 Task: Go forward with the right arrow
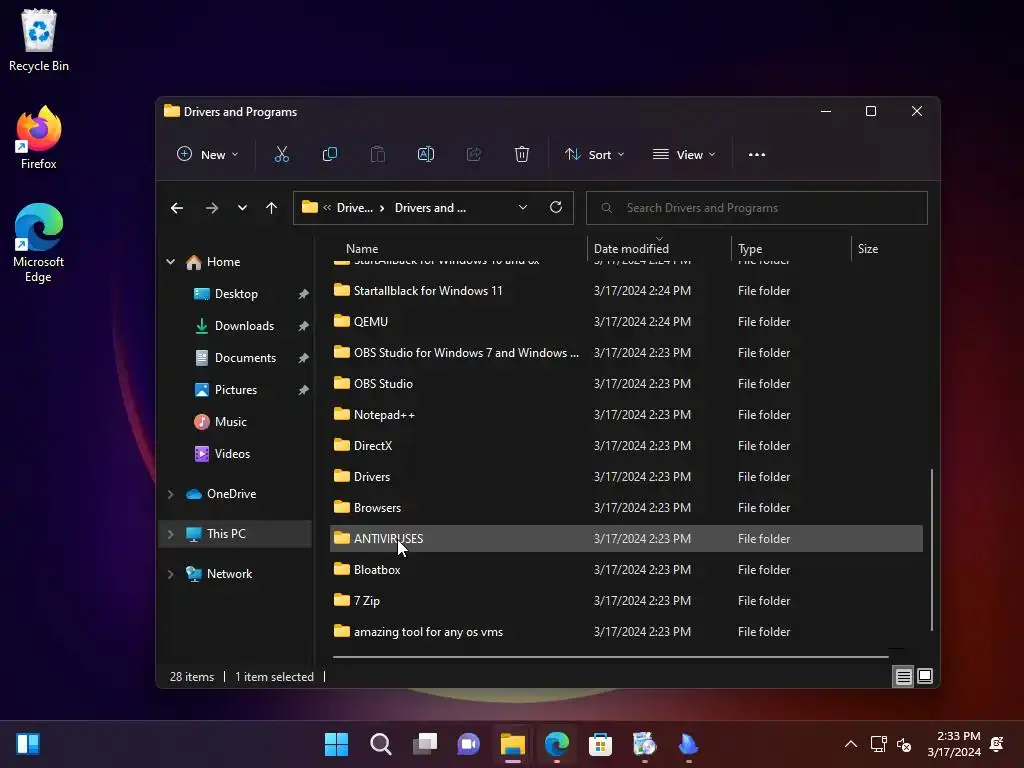click(x=212, y=208)
